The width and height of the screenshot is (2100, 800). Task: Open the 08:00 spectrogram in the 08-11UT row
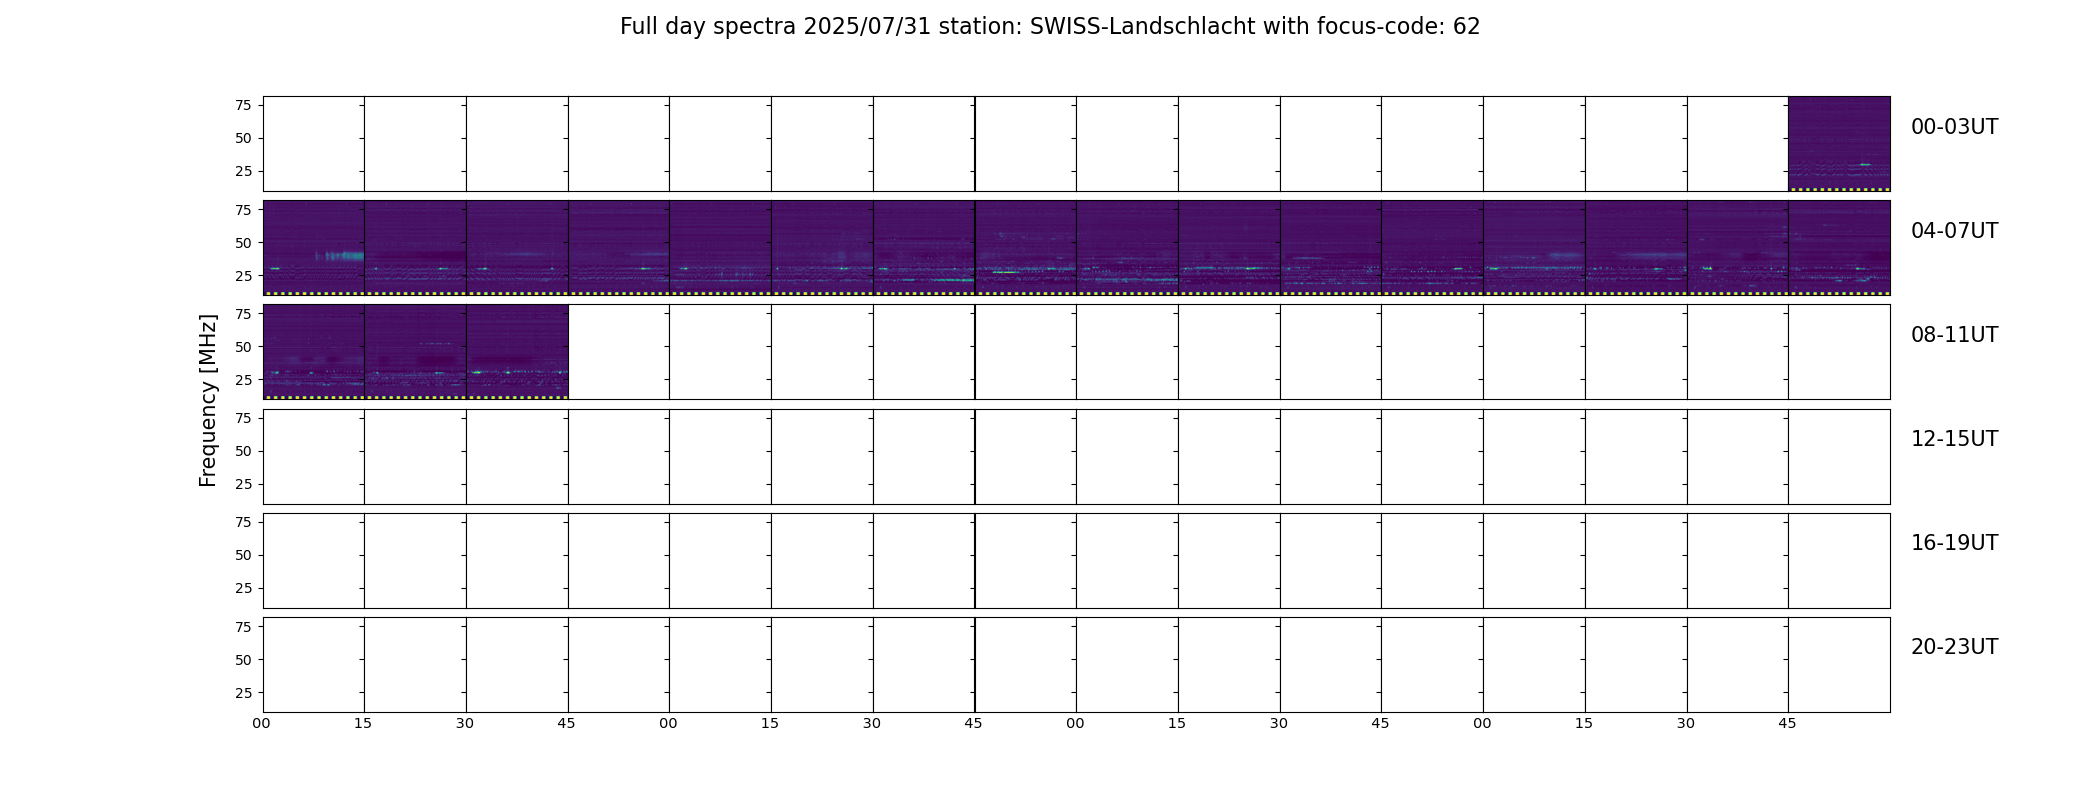click(314, 352)
